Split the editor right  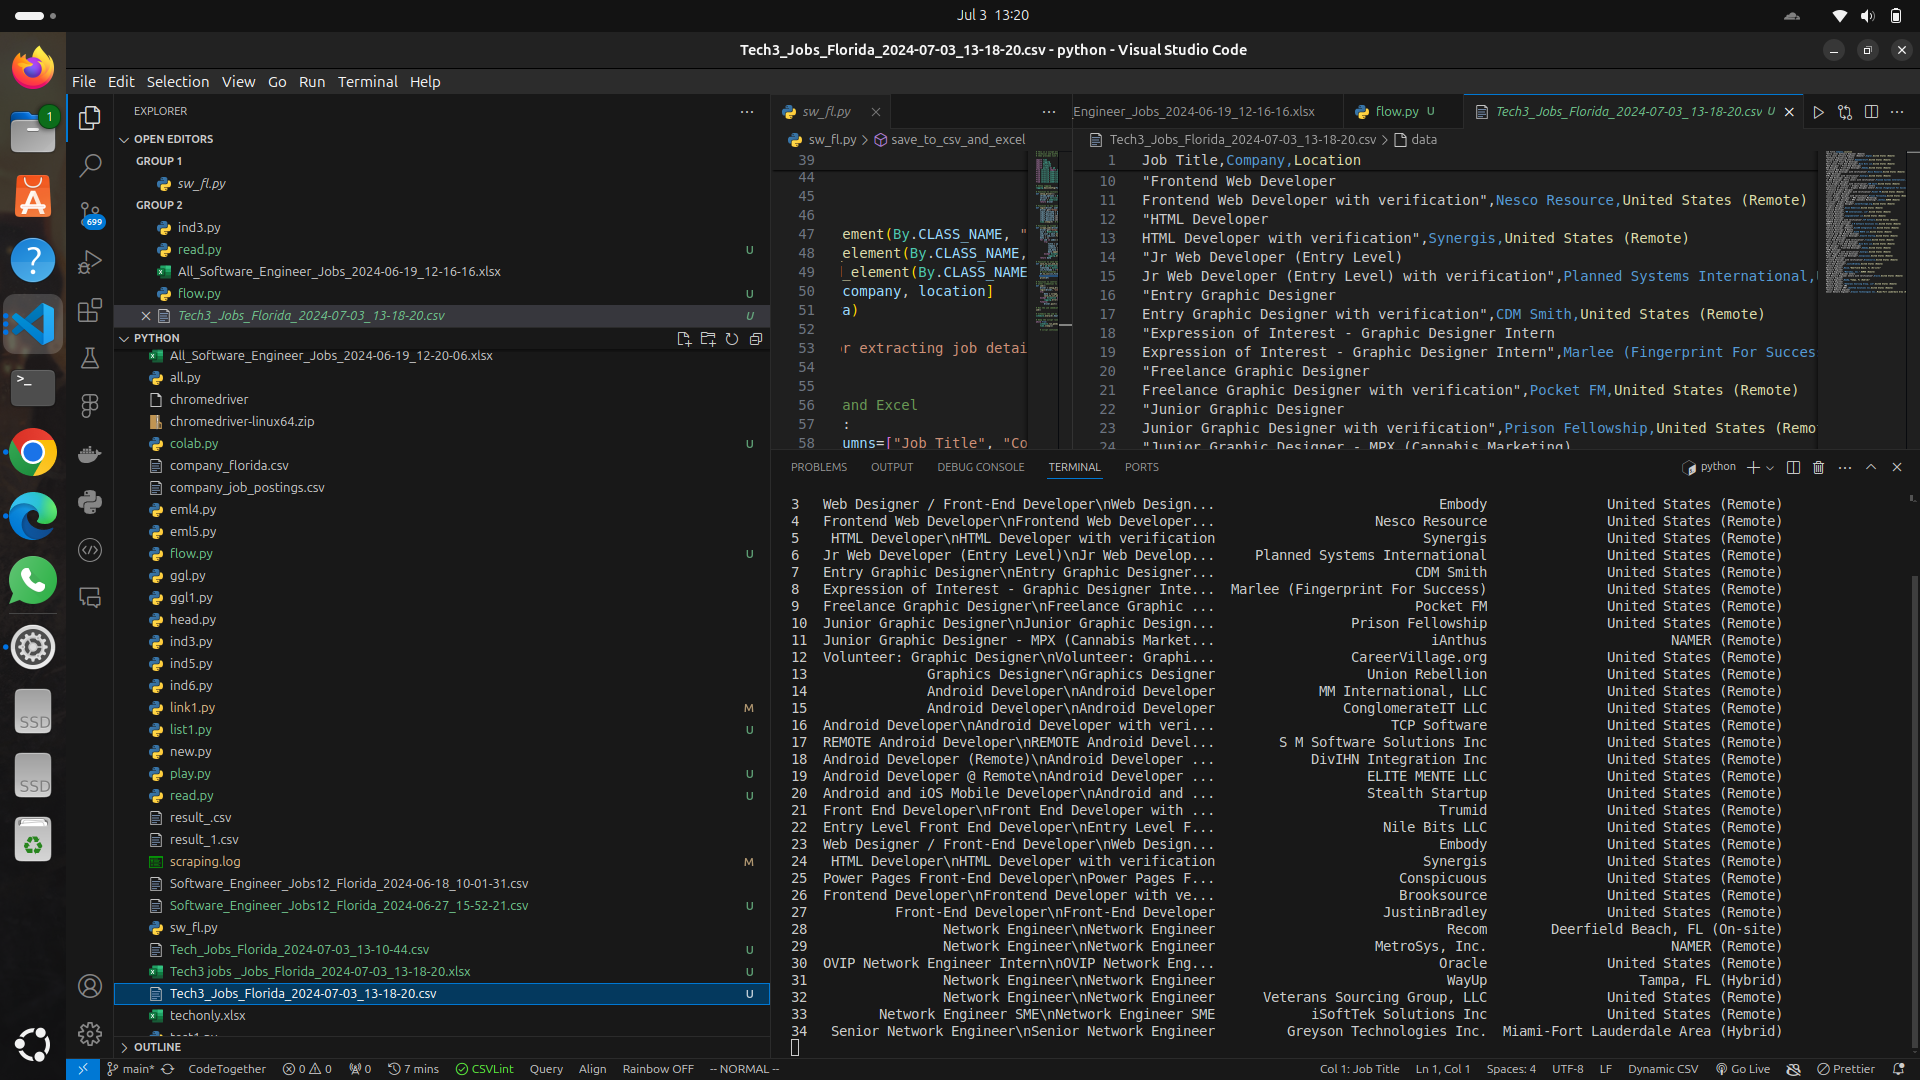click(x=1871, y=112)
